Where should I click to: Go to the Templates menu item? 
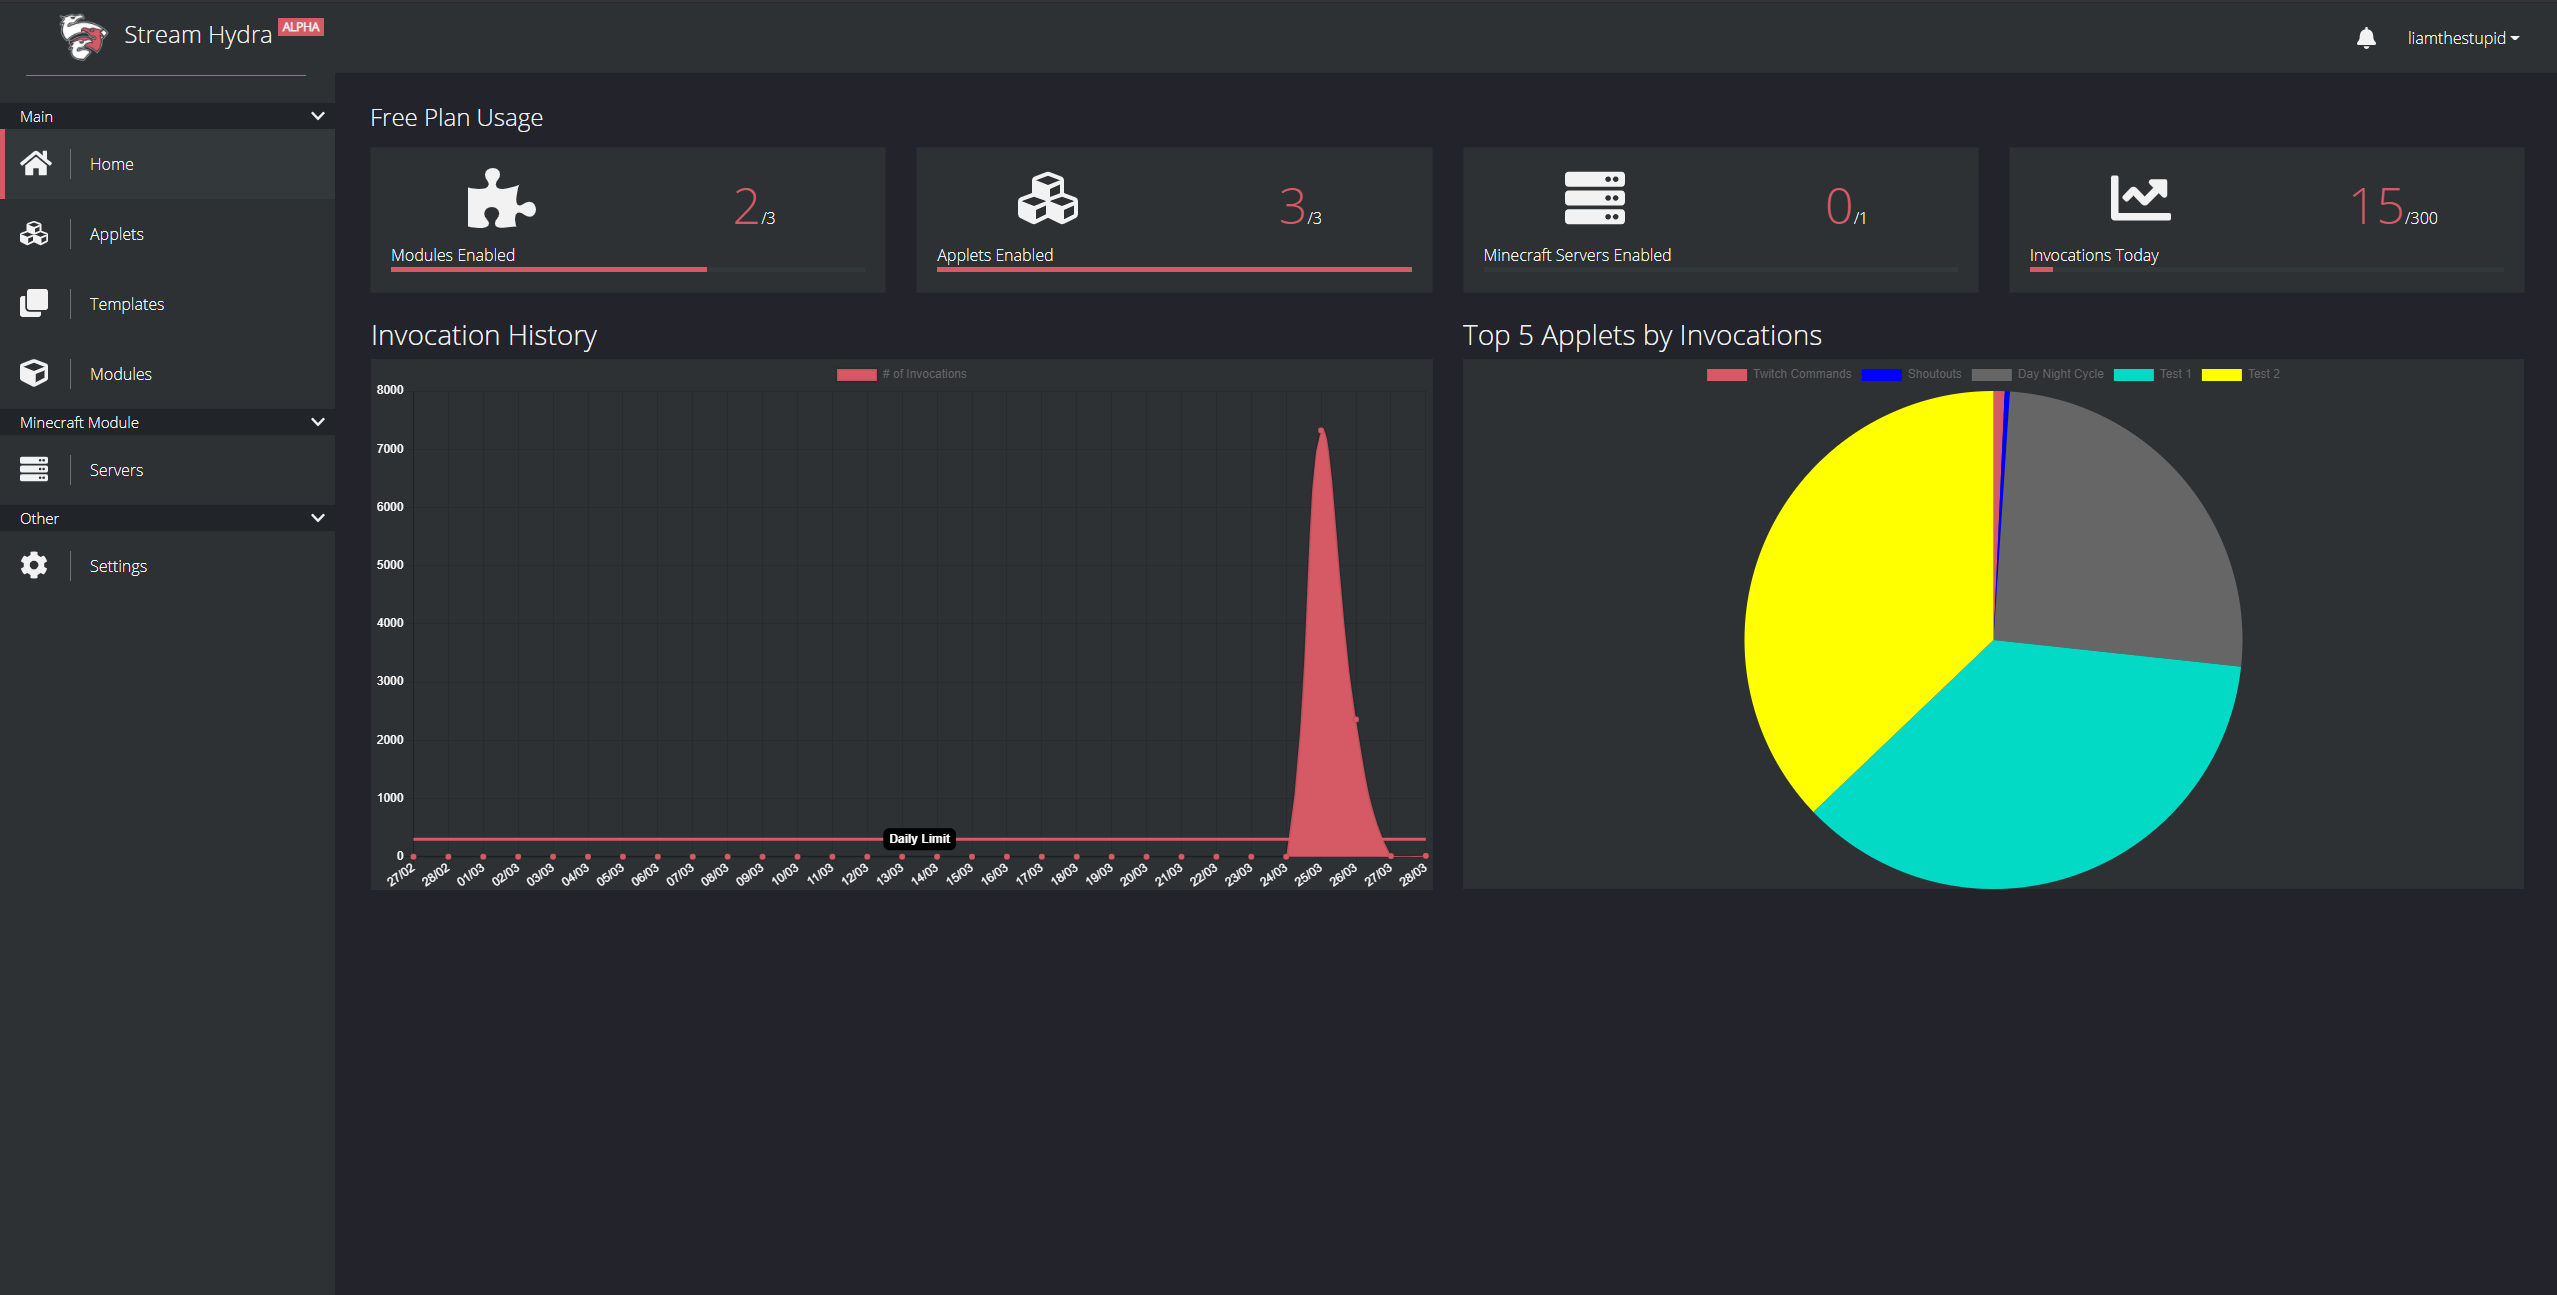tap(127, 304)
